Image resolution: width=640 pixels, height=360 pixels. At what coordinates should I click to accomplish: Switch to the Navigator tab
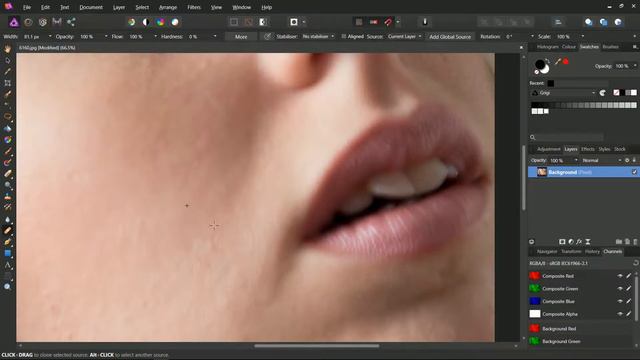[547, 251]
